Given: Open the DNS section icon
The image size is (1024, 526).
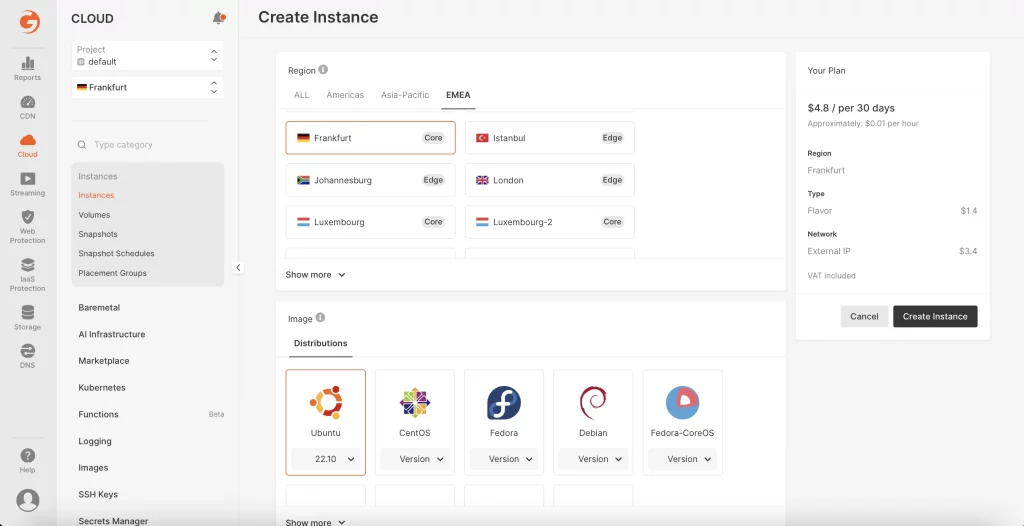Looking at the screenshot, I should pyautogui.click(x=27, y=351).
